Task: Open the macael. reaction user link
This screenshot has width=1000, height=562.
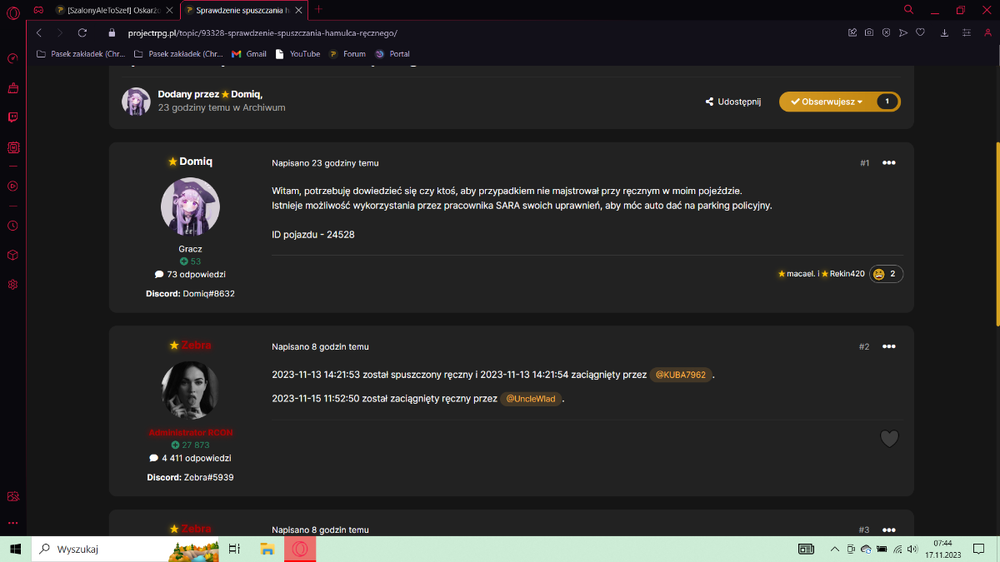Action: click(x=801, y=274)
